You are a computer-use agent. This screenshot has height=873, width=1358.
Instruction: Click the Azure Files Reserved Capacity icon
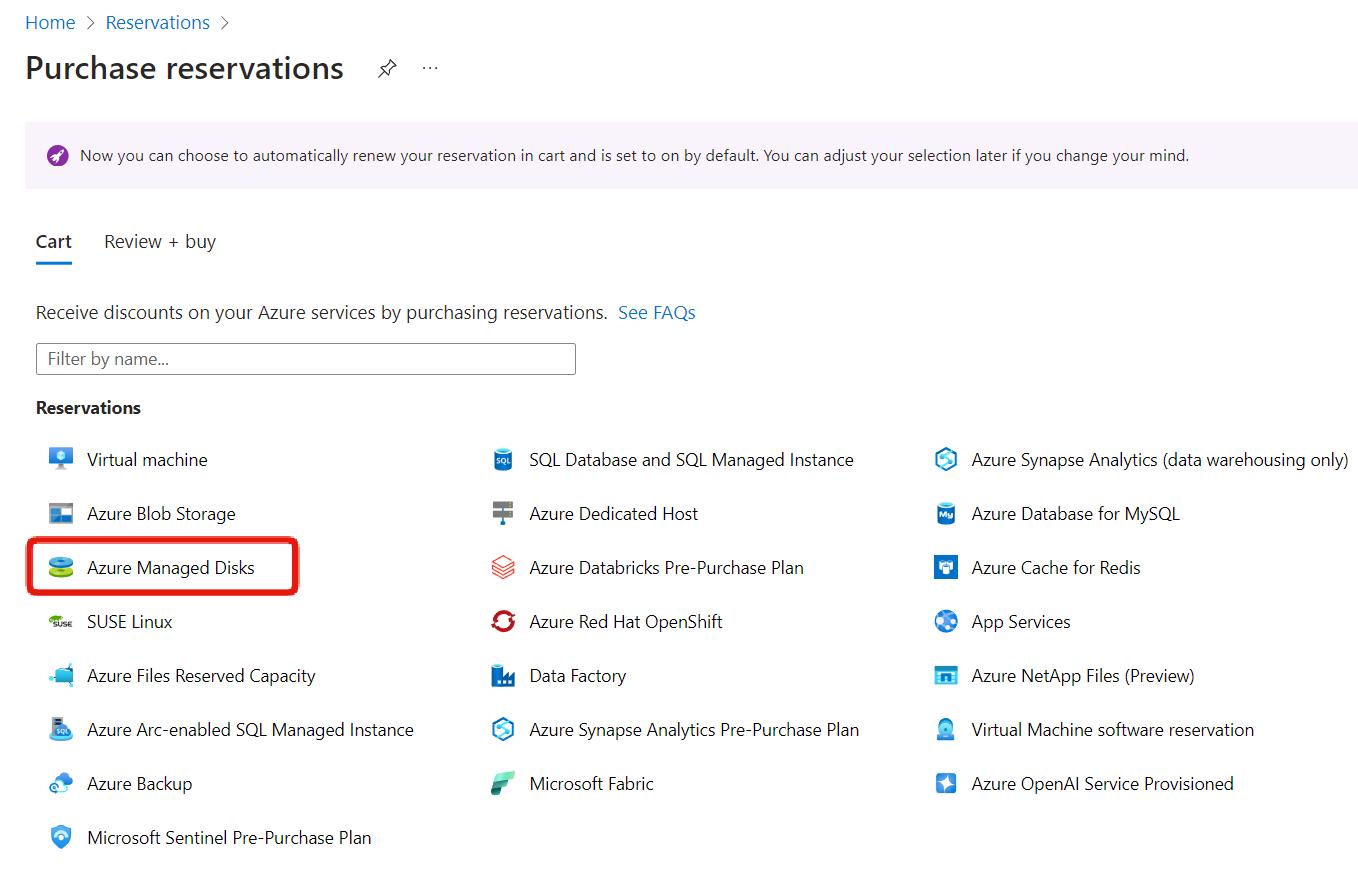pyautogui.click(x=61, y=675)
